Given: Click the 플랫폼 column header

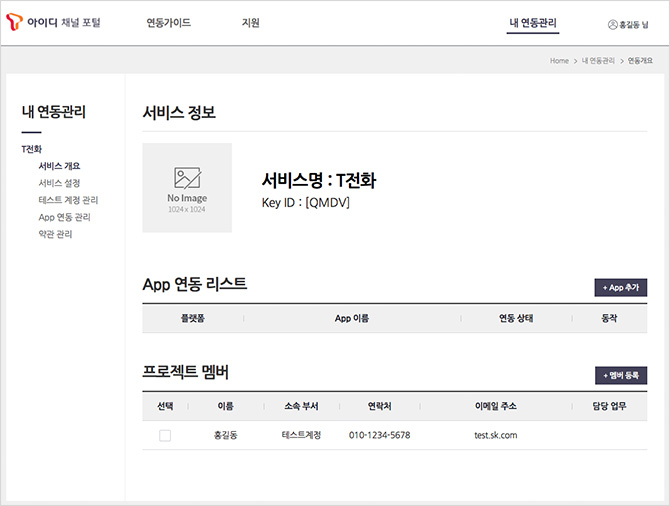Looking at the screenshot, I should tap(193, 318).
